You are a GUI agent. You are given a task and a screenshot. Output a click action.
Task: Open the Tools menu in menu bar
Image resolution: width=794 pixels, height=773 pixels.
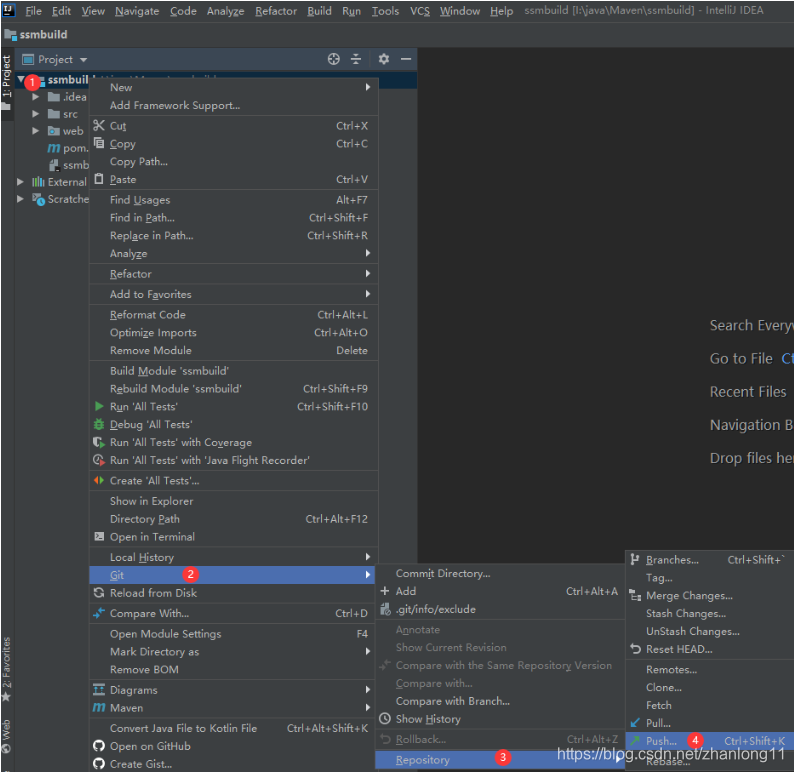(385, 11)
